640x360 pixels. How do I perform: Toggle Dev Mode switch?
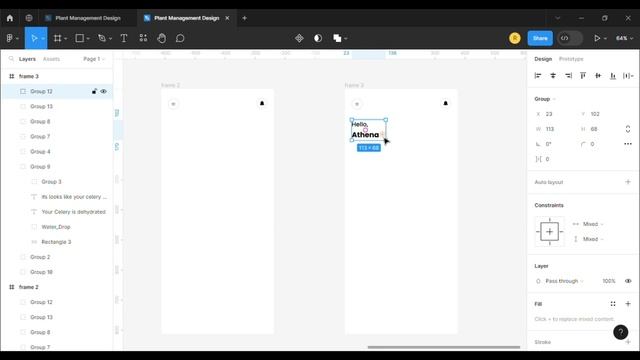[570, 38]
